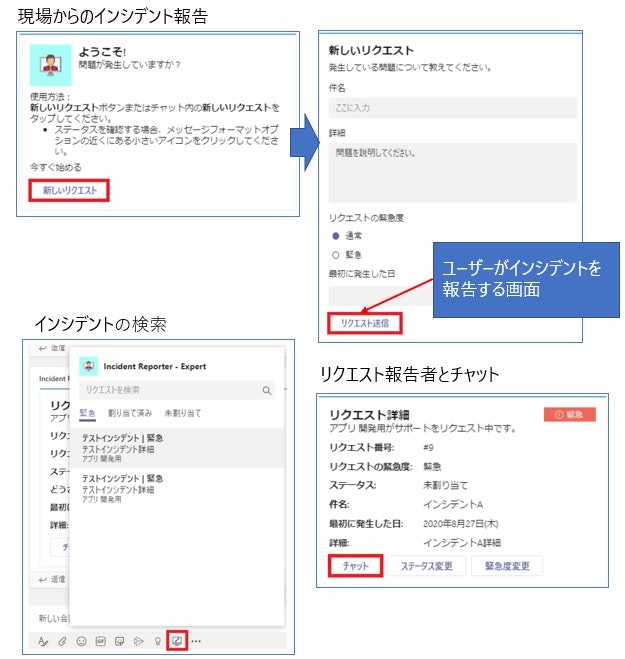The width and height of the screenshot is (625, 659).
Task: Click the ステータス変更 button
Action: (426, 566)
